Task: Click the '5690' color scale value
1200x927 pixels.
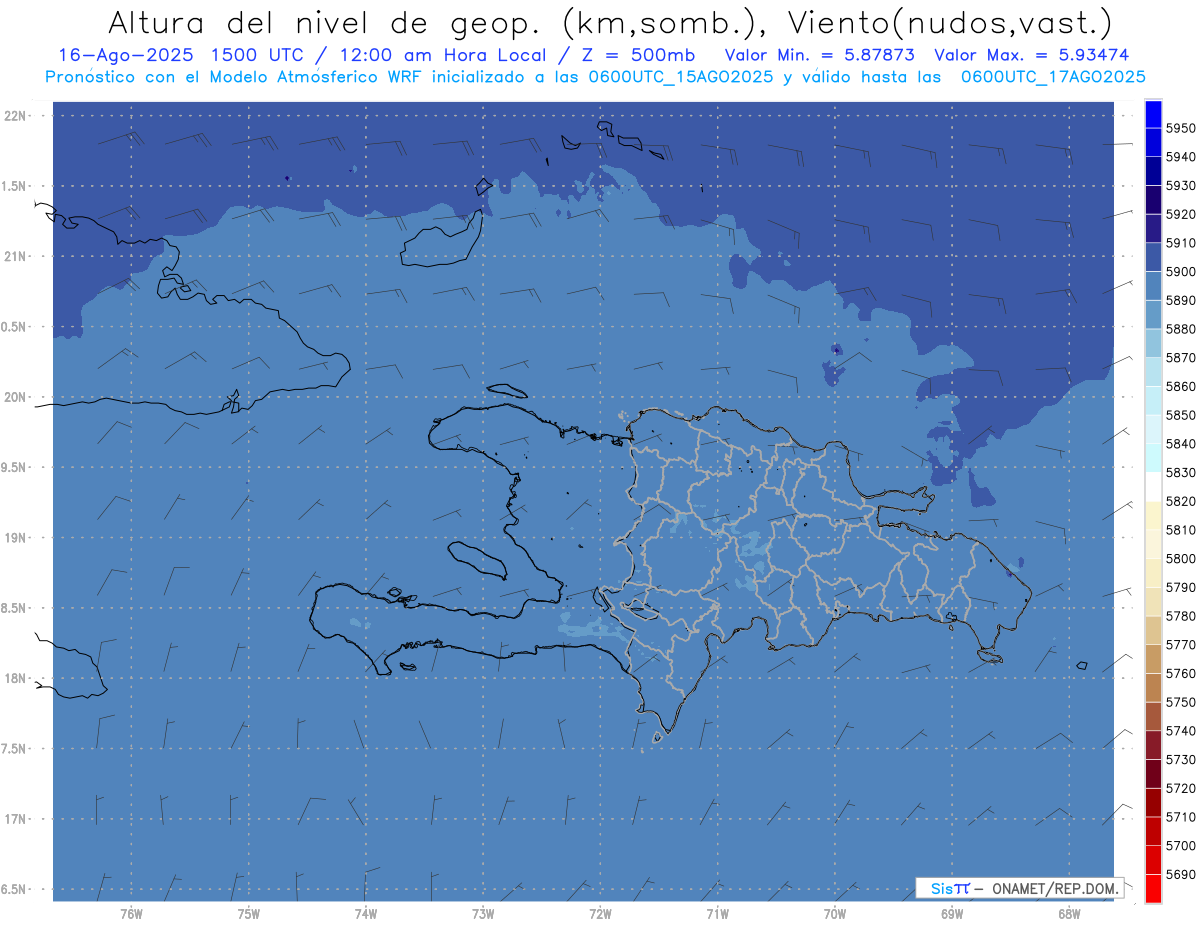Action: pyautogui.click(x=1180, y=874)
